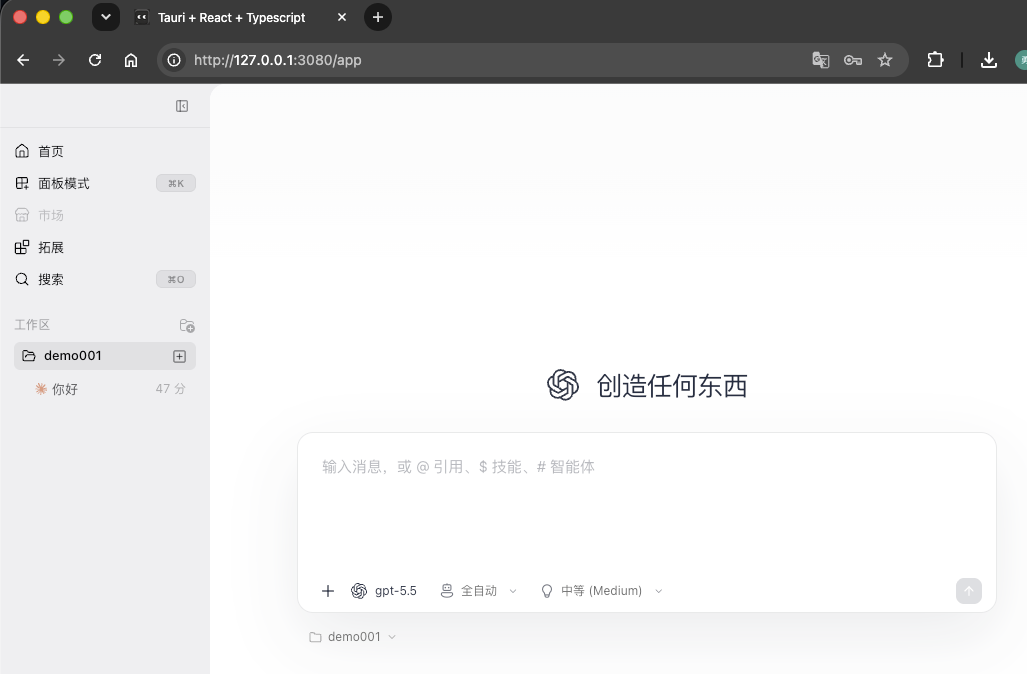Open the password key icon
This screenshot has width=1027, height=674.
853,60
